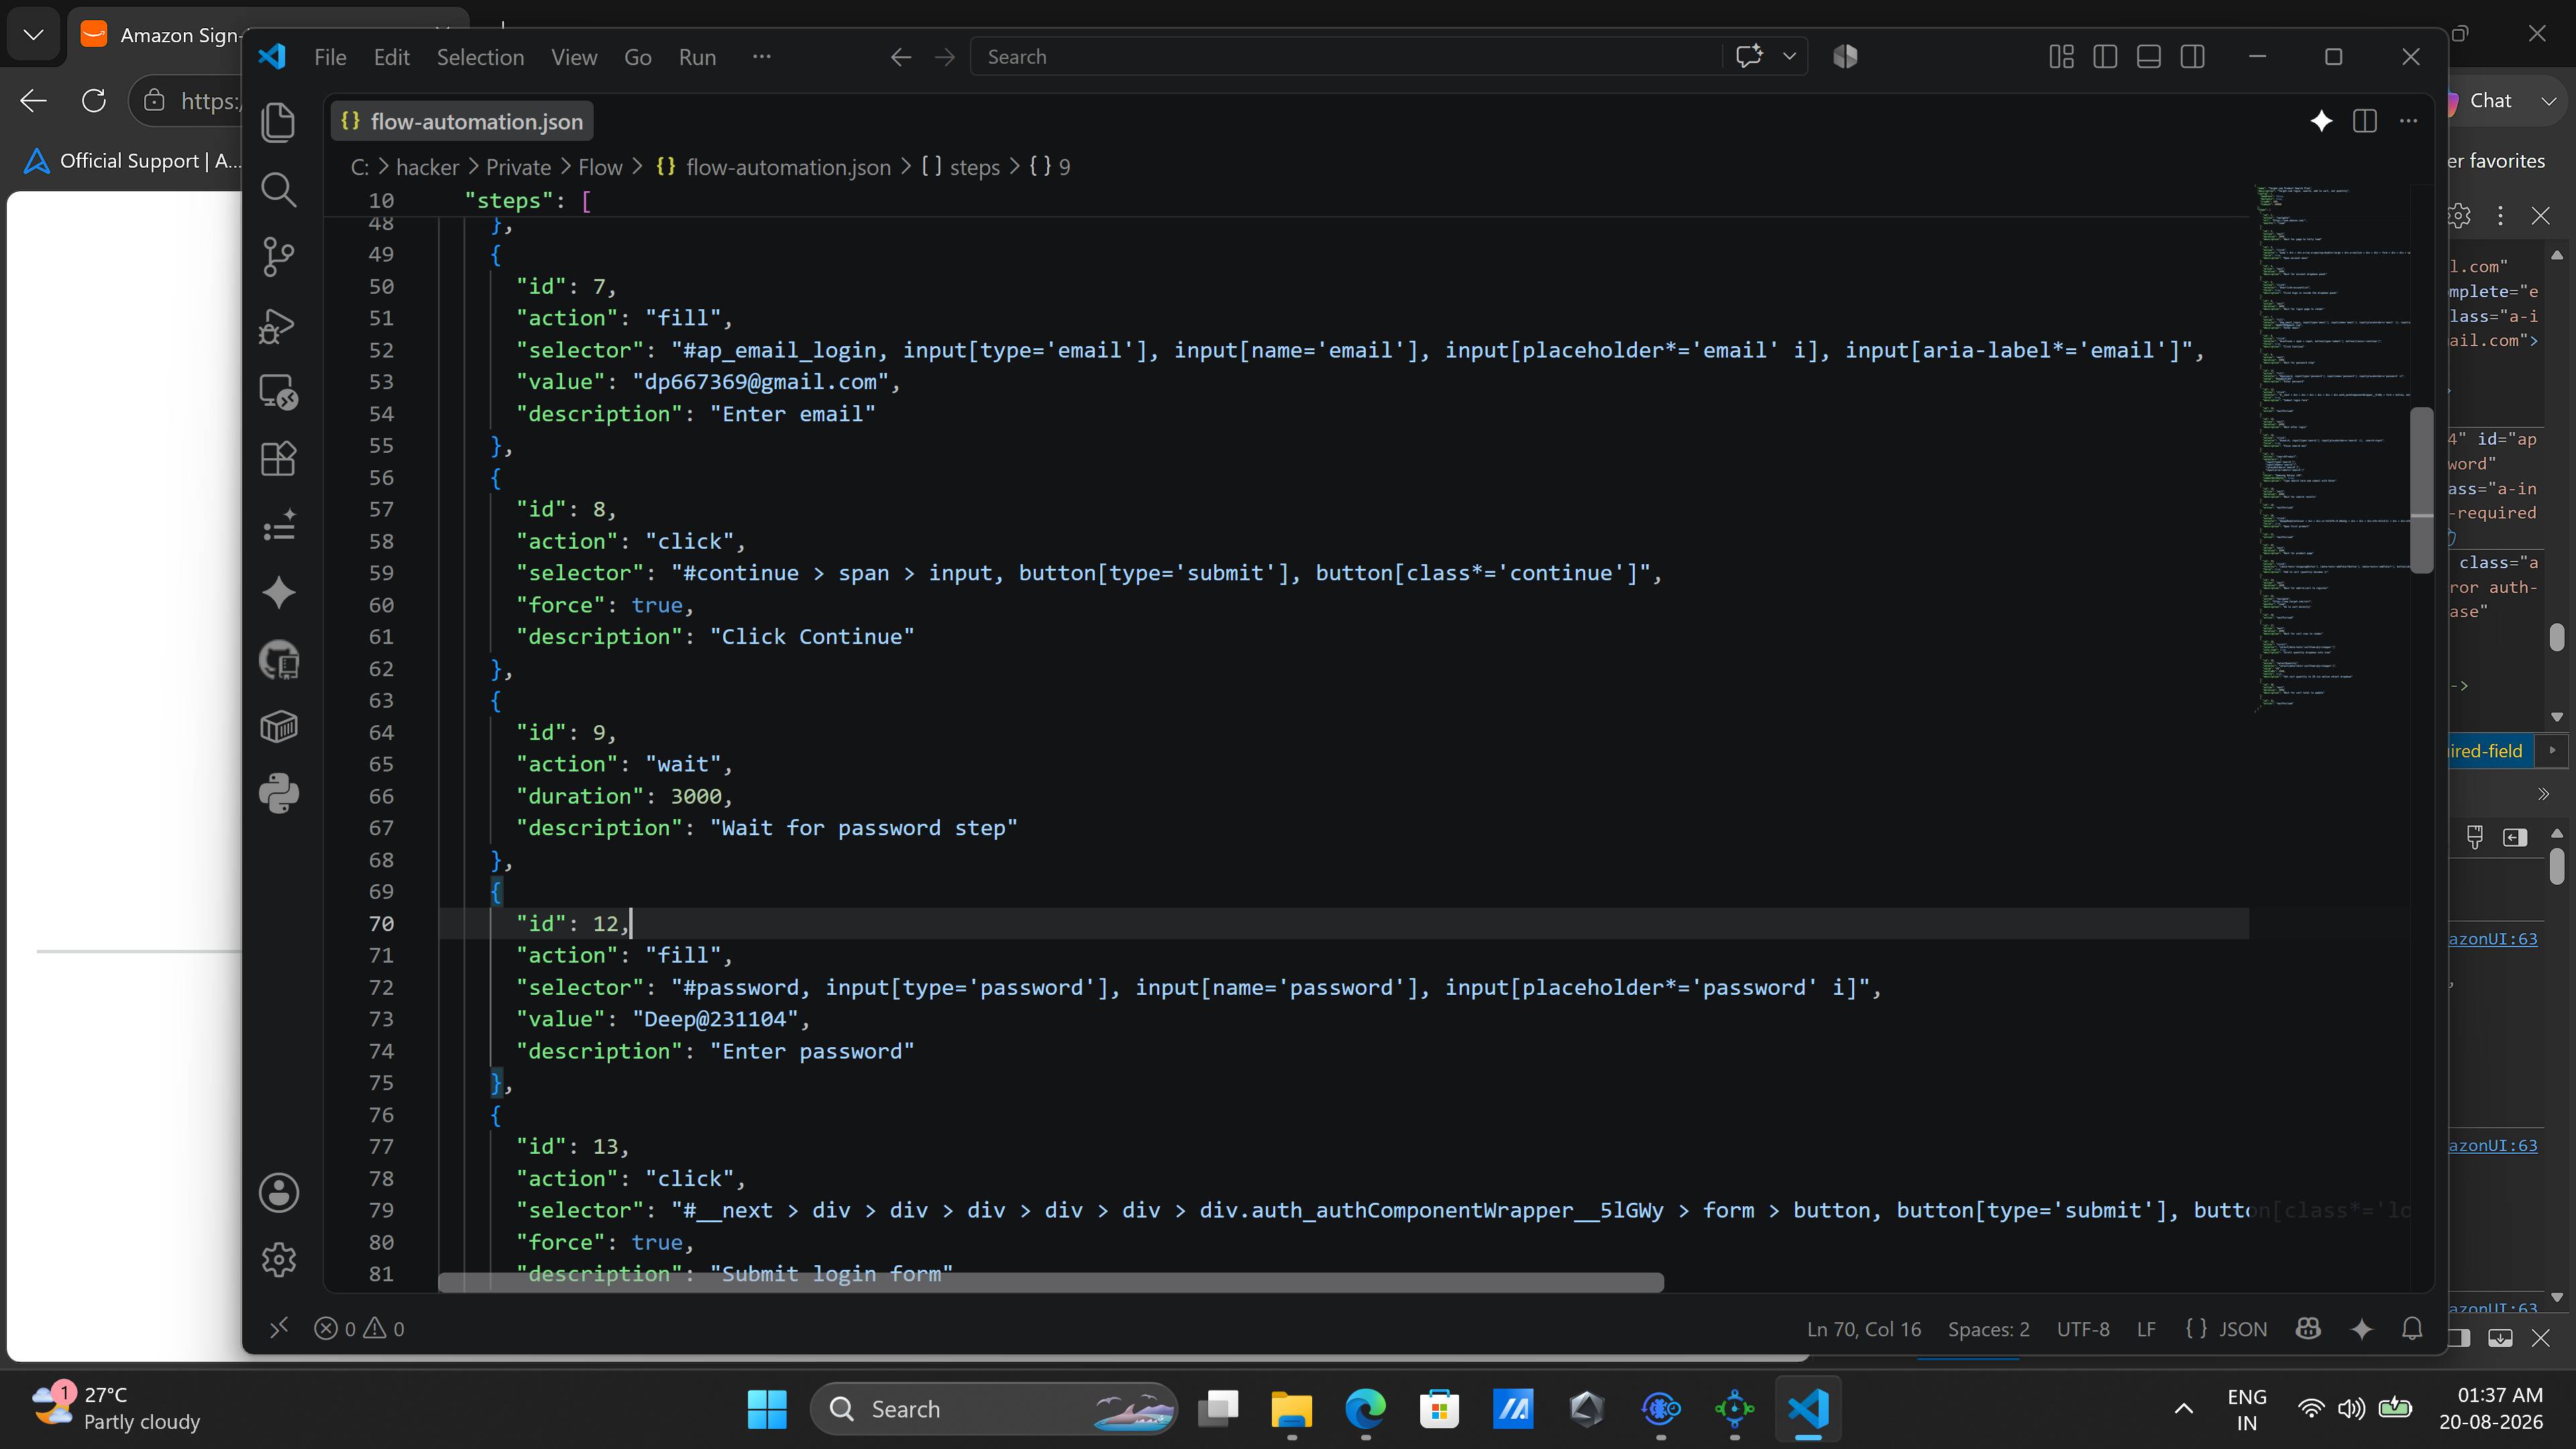Viewport: 2576px width, 1449px height.
Task: Toggle the primary side bar layout button
Action: click(2105, 57)
